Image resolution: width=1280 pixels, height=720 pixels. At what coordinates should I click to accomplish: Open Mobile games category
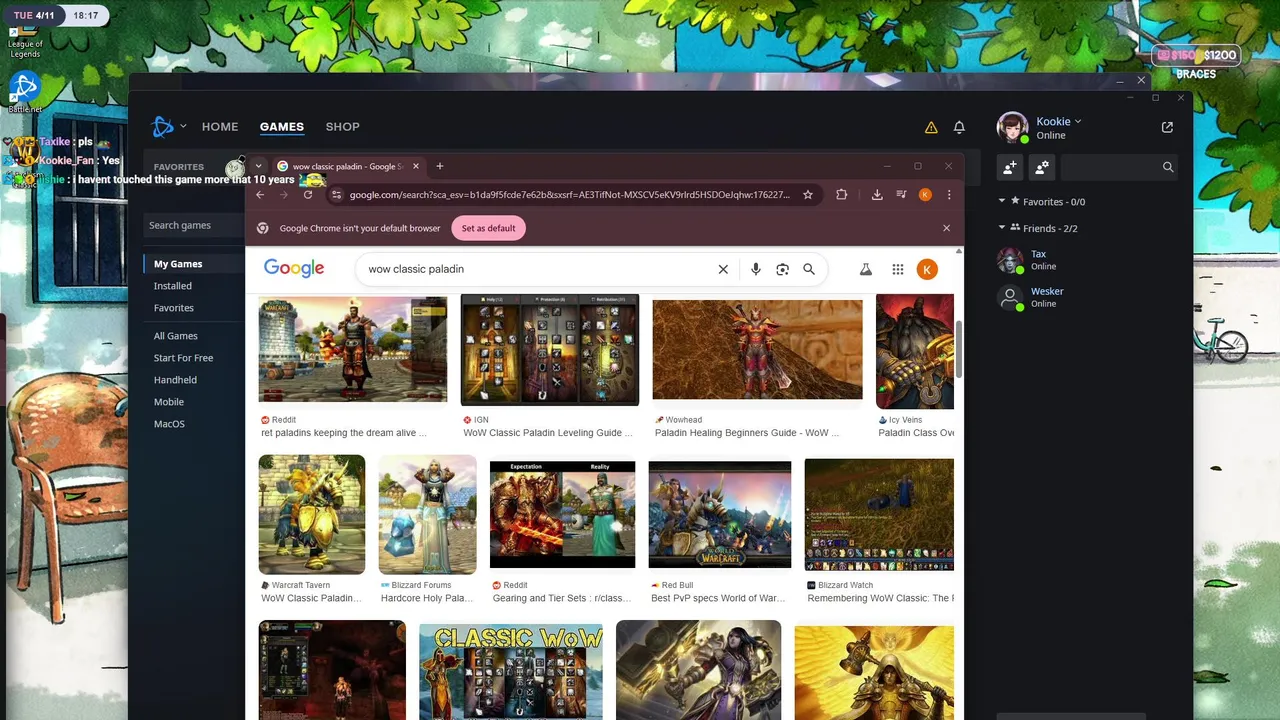pyautogui.click(x=169, y=402)
